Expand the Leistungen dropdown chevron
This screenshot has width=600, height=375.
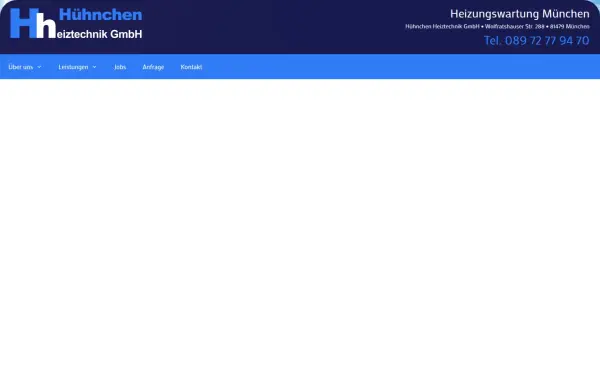94,67
